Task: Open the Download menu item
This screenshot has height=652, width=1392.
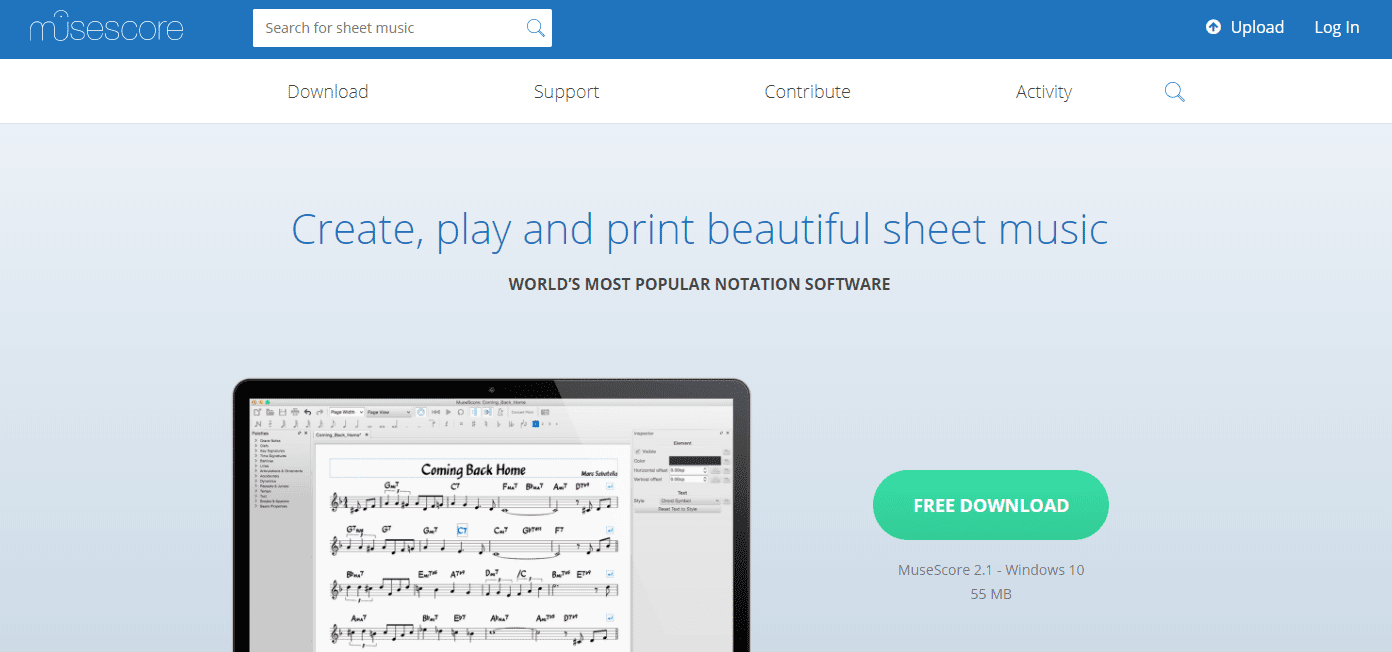Action: (328, 92)
